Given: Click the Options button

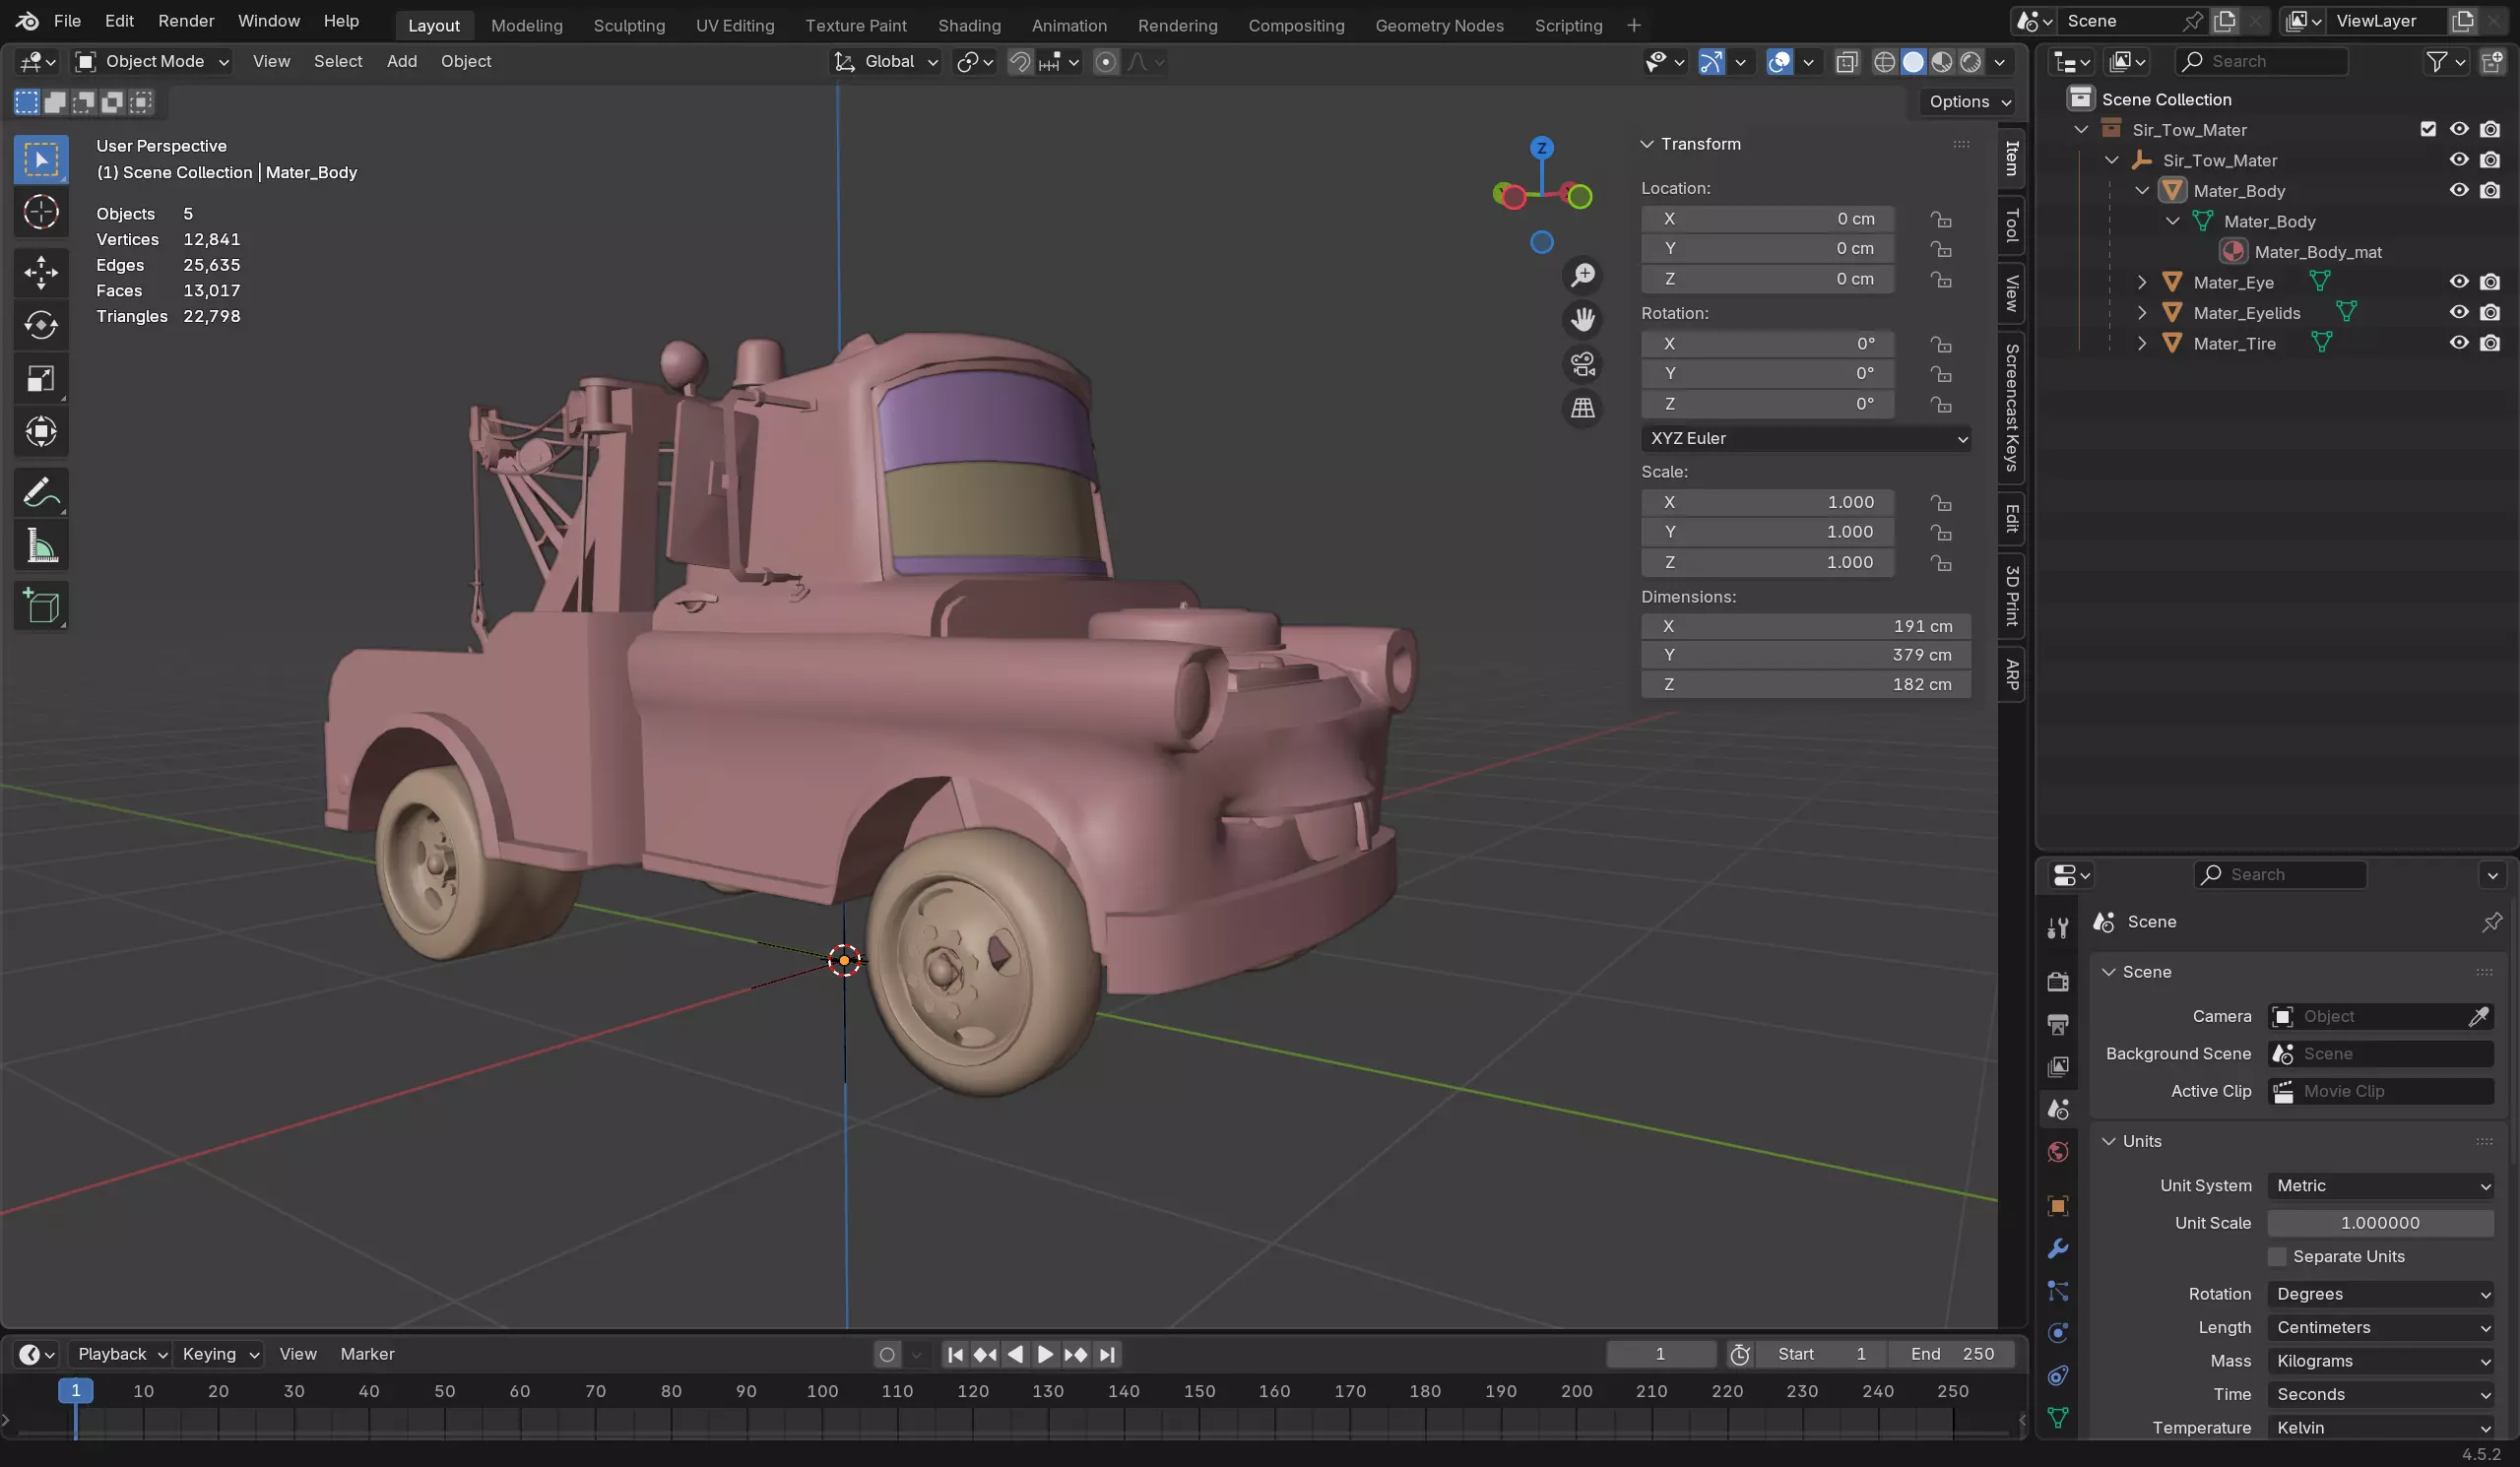Looking at the screenshot, I should (1968, 102).
